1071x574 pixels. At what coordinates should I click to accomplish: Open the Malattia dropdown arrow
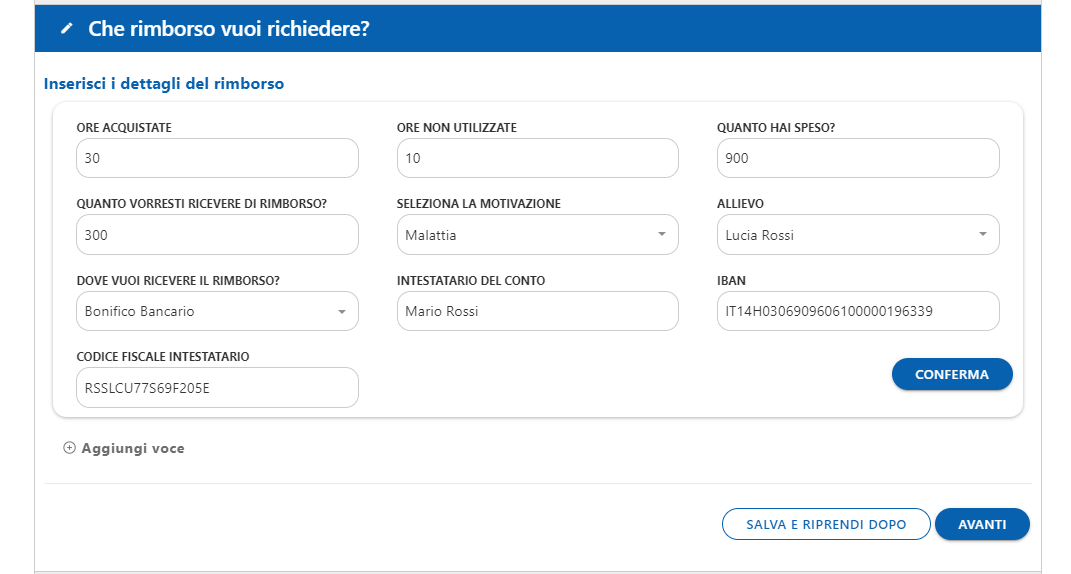pyautogui.click(x=661, y=234)
